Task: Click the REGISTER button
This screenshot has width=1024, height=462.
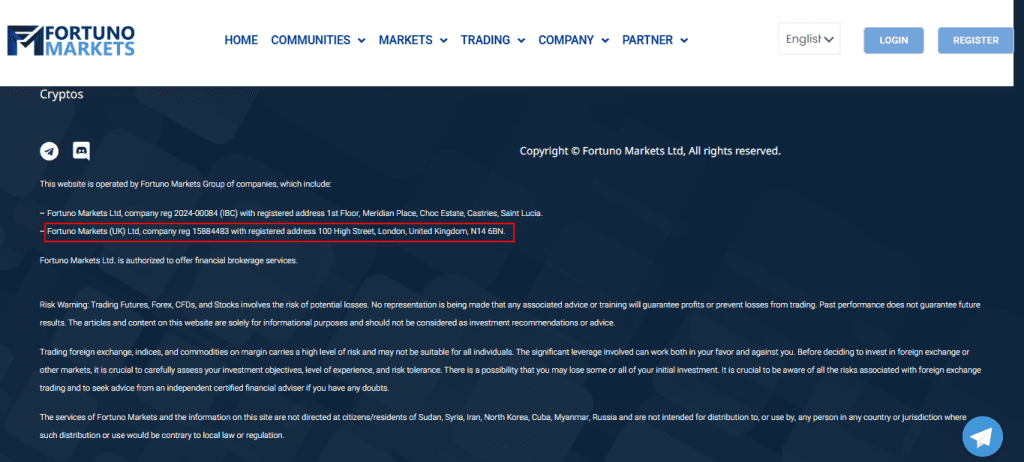Action: pos(976,41)
